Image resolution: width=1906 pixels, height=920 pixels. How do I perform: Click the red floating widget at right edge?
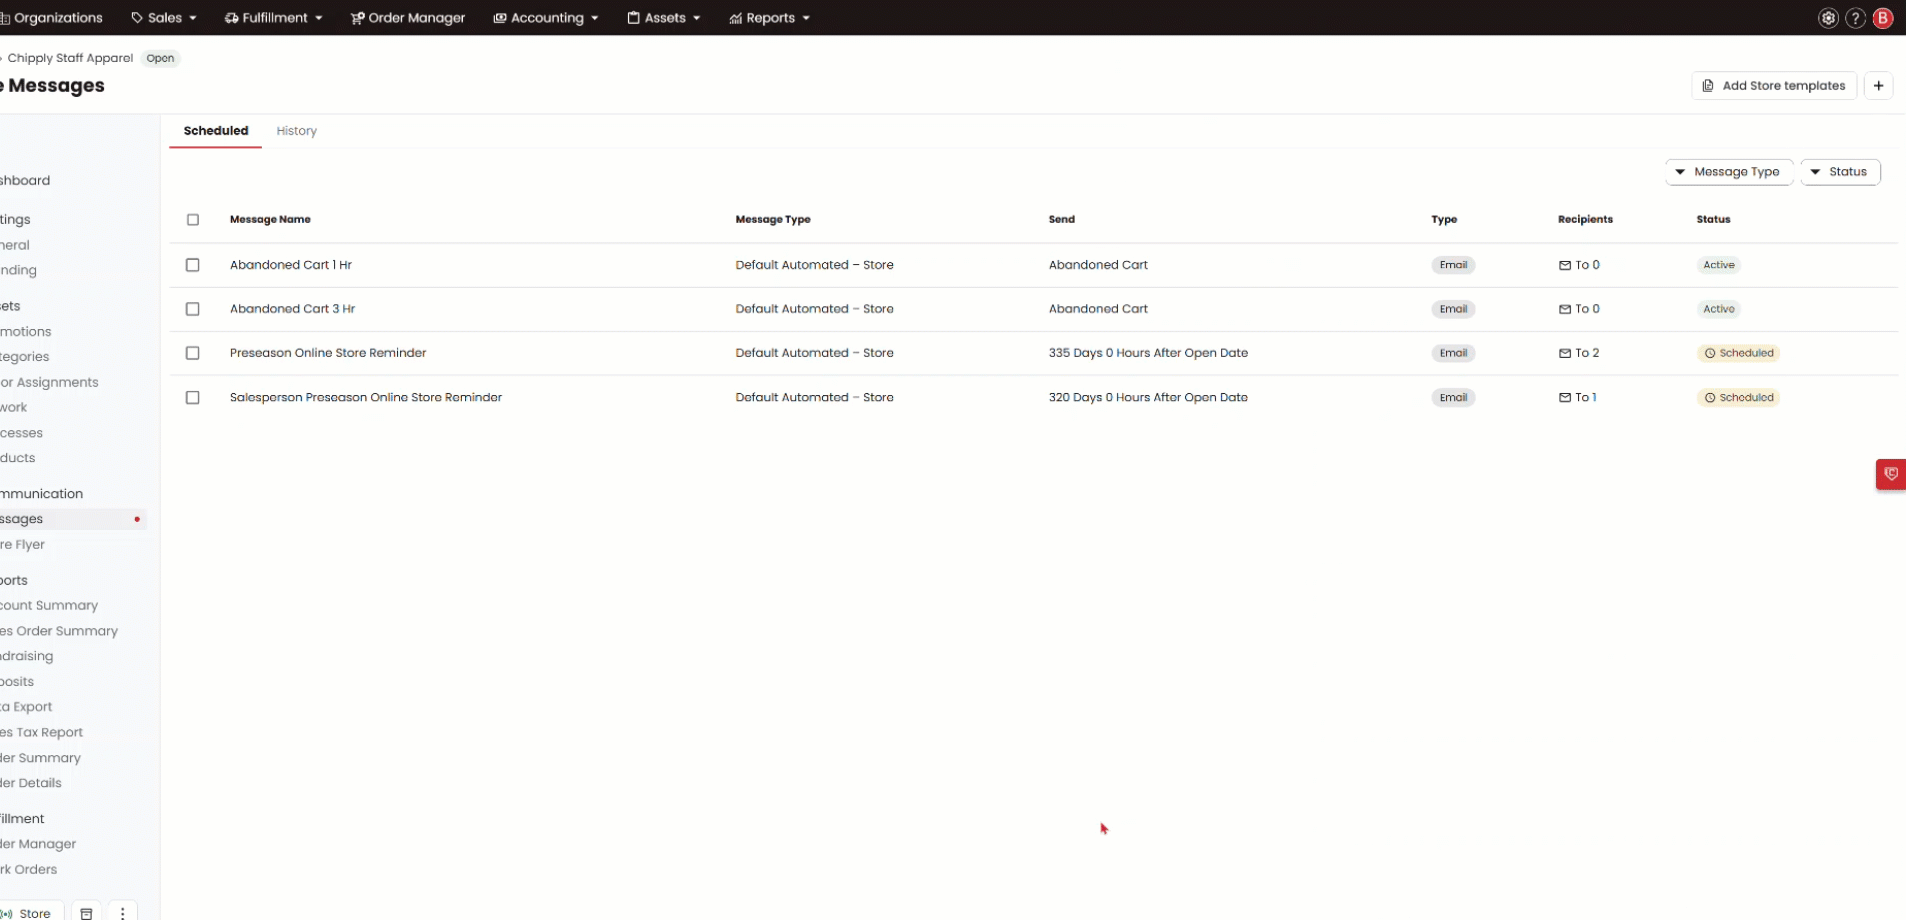(x=1890, y=474)
